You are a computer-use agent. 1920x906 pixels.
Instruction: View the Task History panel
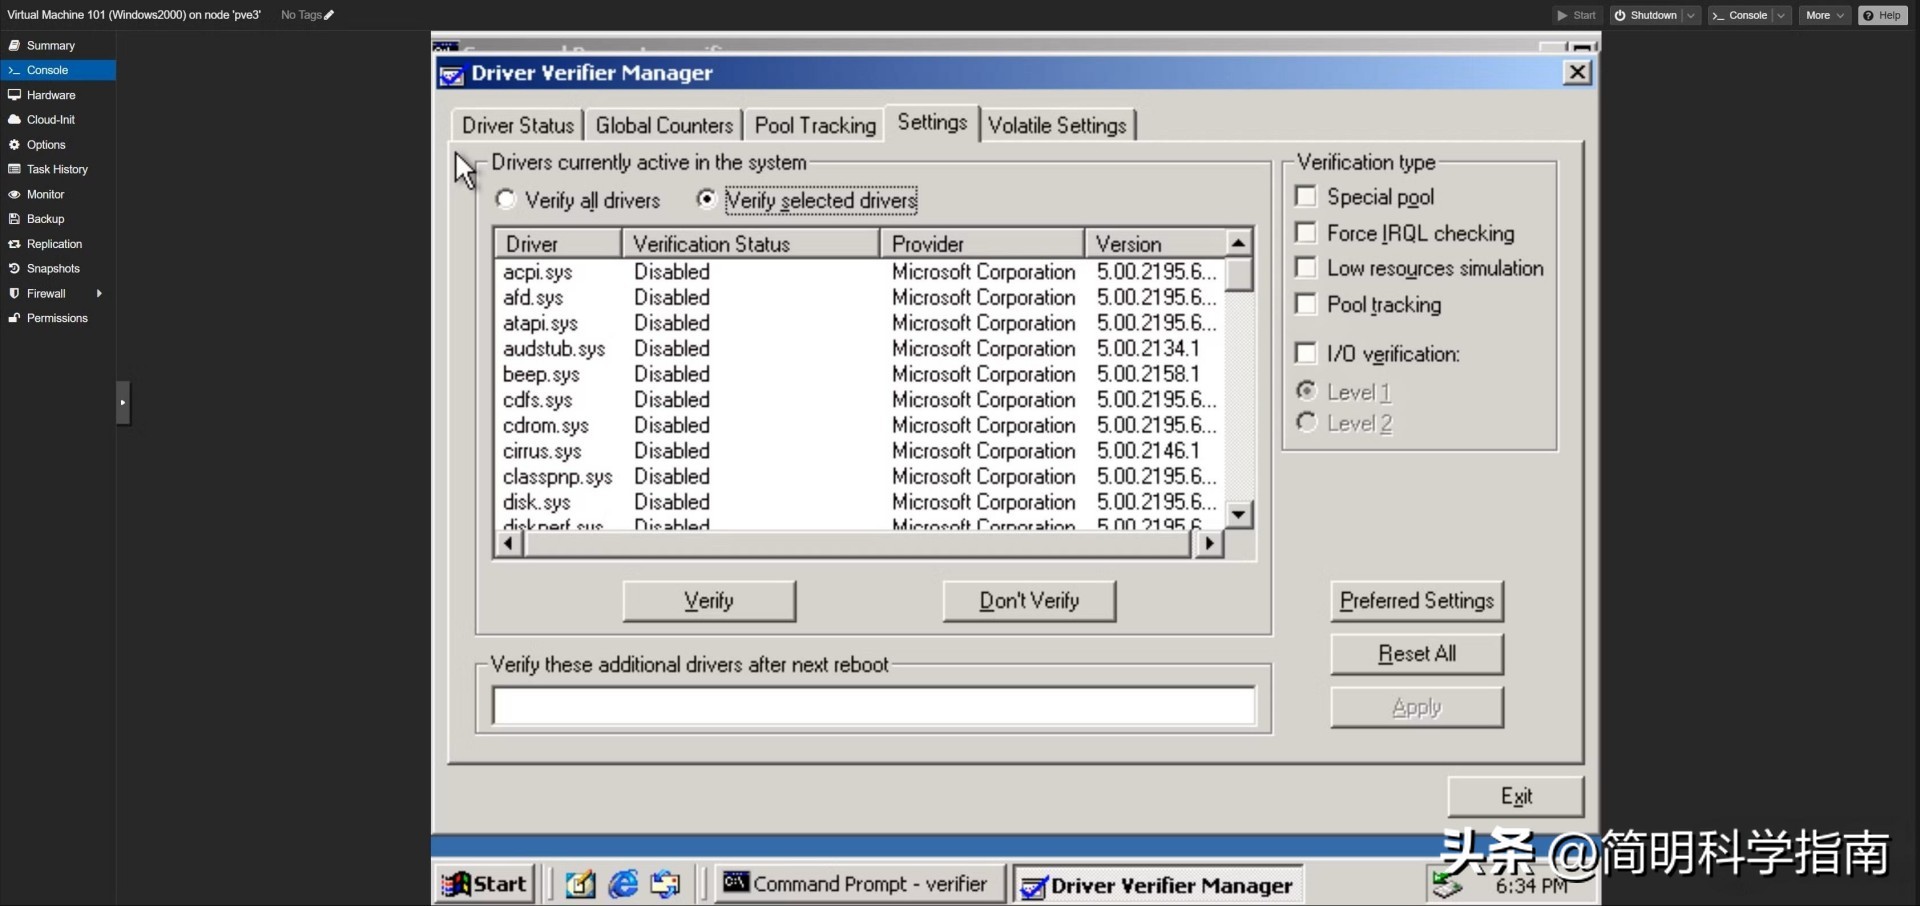tap(56, 169)
